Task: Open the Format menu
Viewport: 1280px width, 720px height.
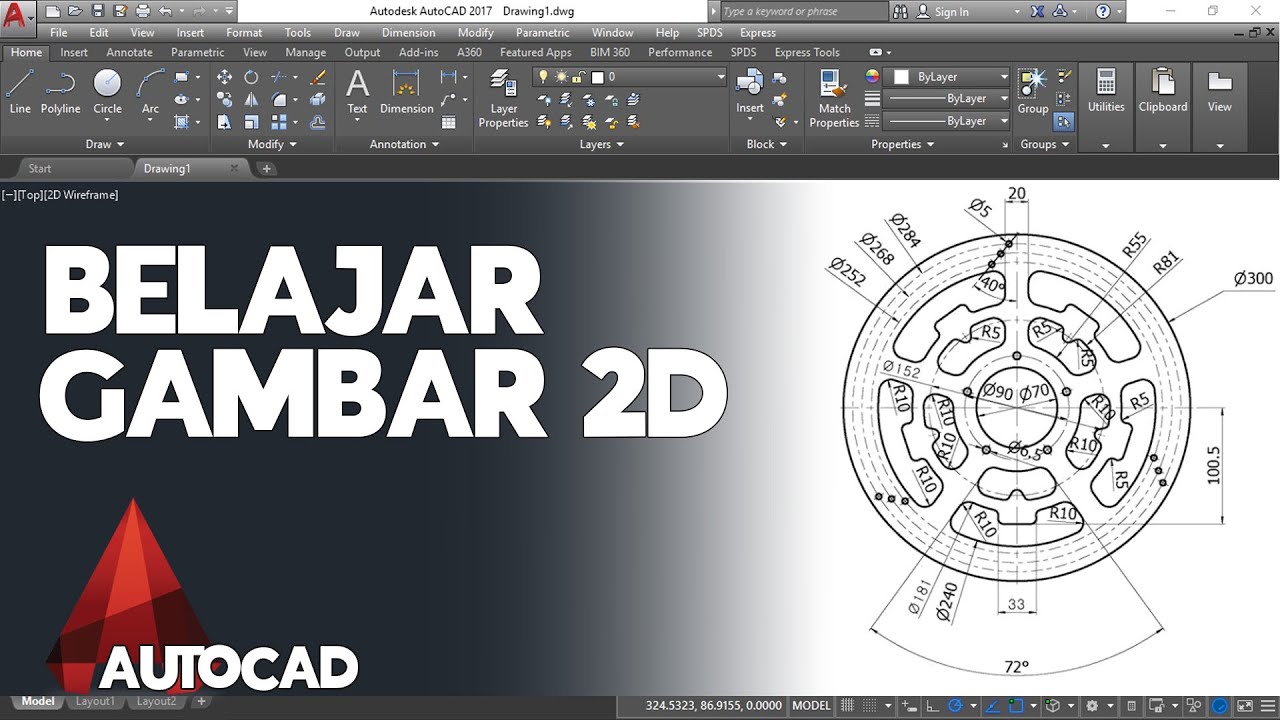Action: coord(244,33)
